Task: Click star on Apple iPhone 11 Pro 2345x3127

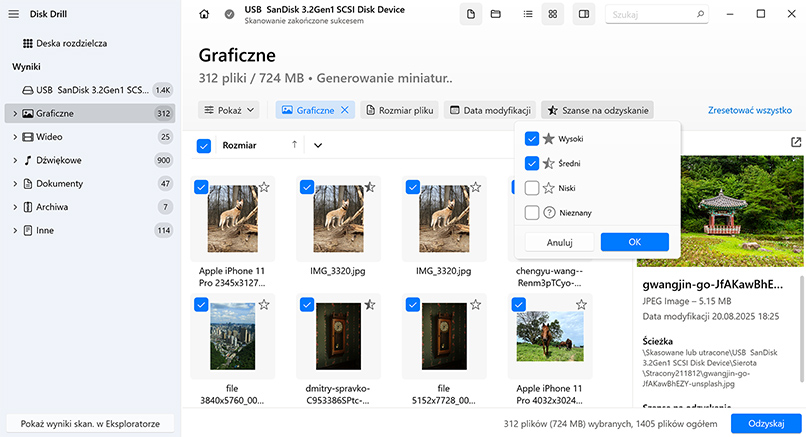Action: [x=264, y=187]
